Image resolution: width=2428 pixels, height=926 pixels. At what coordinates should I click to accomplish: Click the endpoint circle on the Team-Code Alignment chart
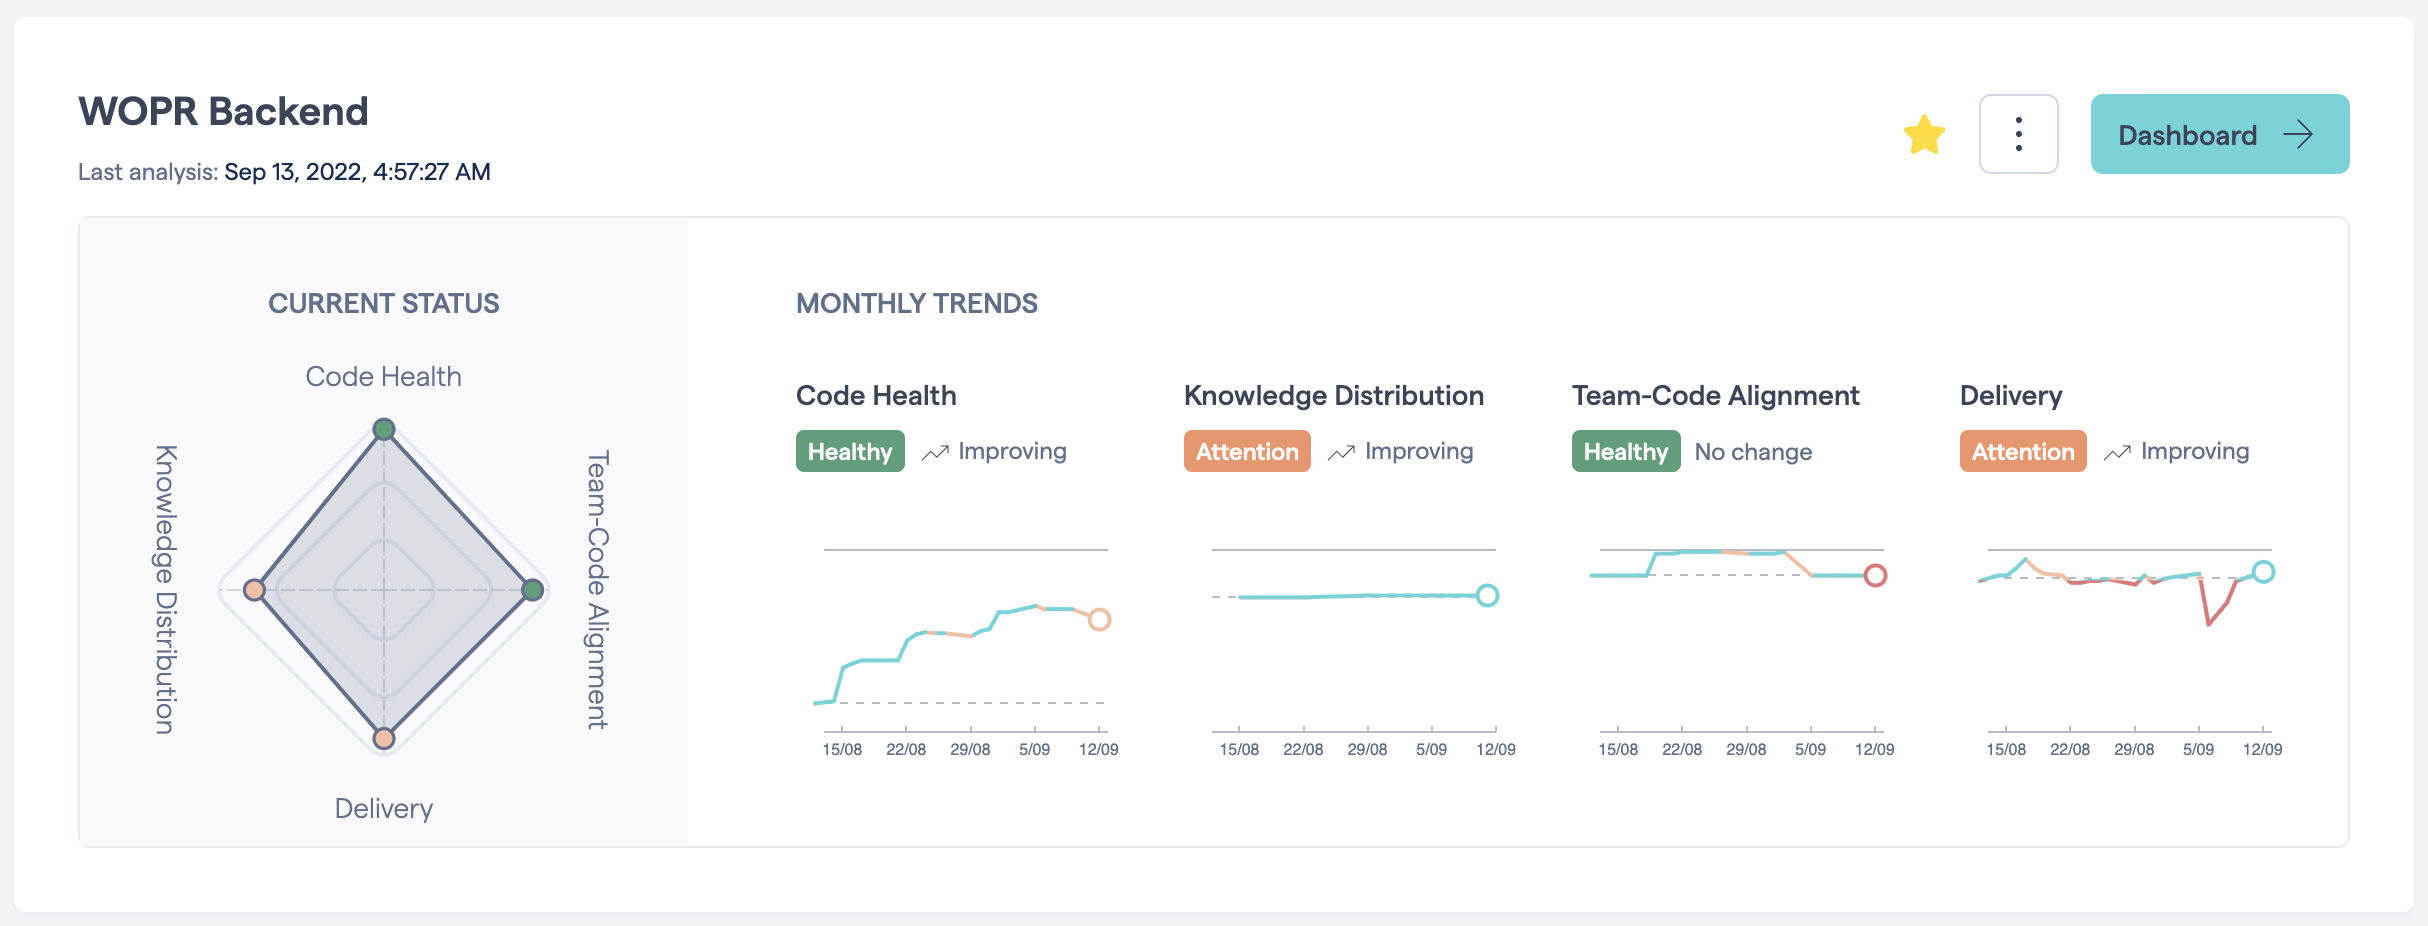1876,577
